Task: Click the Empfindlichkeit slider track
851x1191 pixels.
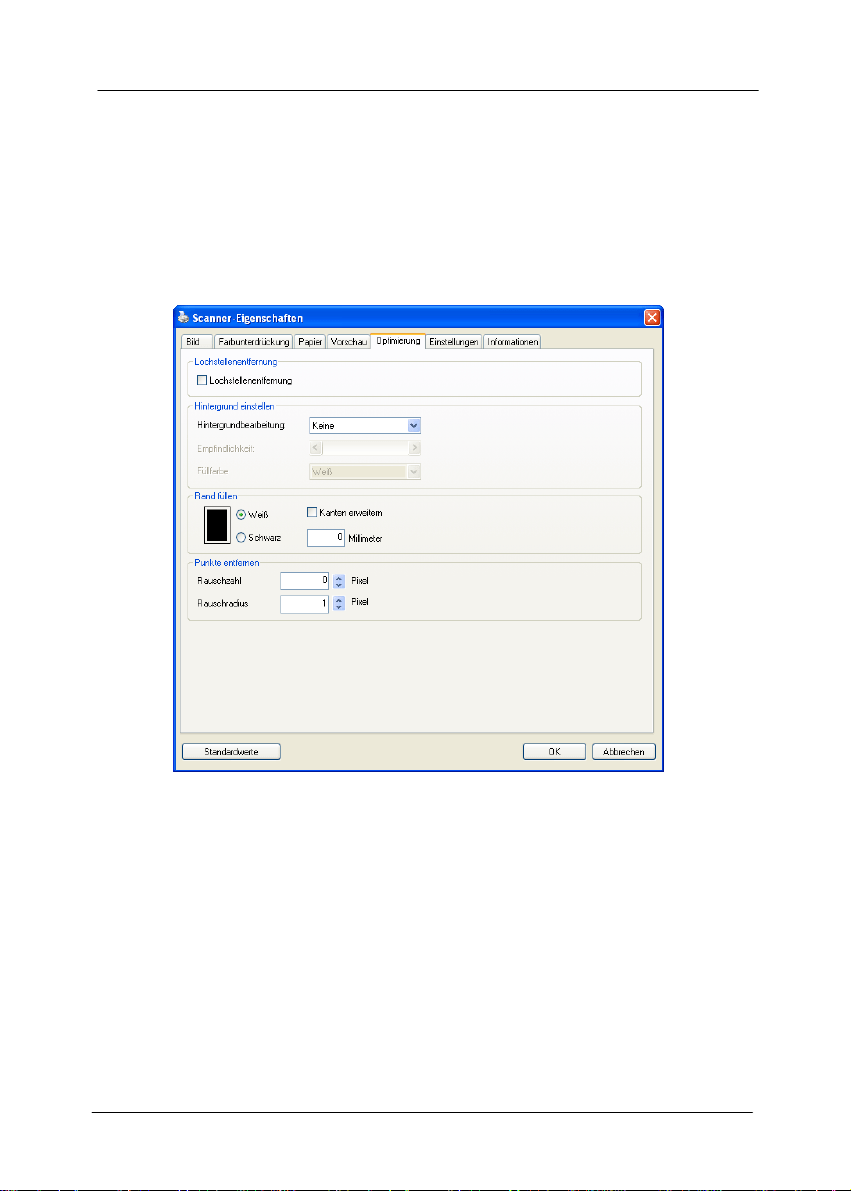Action: click(365, 448)
